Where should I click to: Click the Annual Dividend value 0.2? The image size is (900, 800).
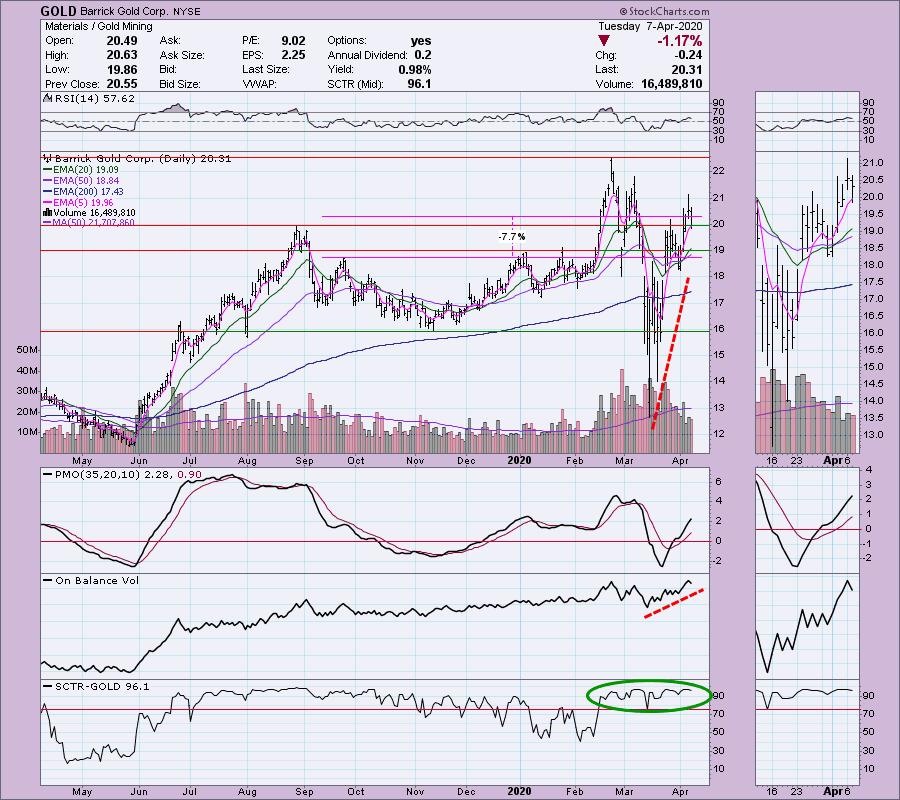point(423,55)
